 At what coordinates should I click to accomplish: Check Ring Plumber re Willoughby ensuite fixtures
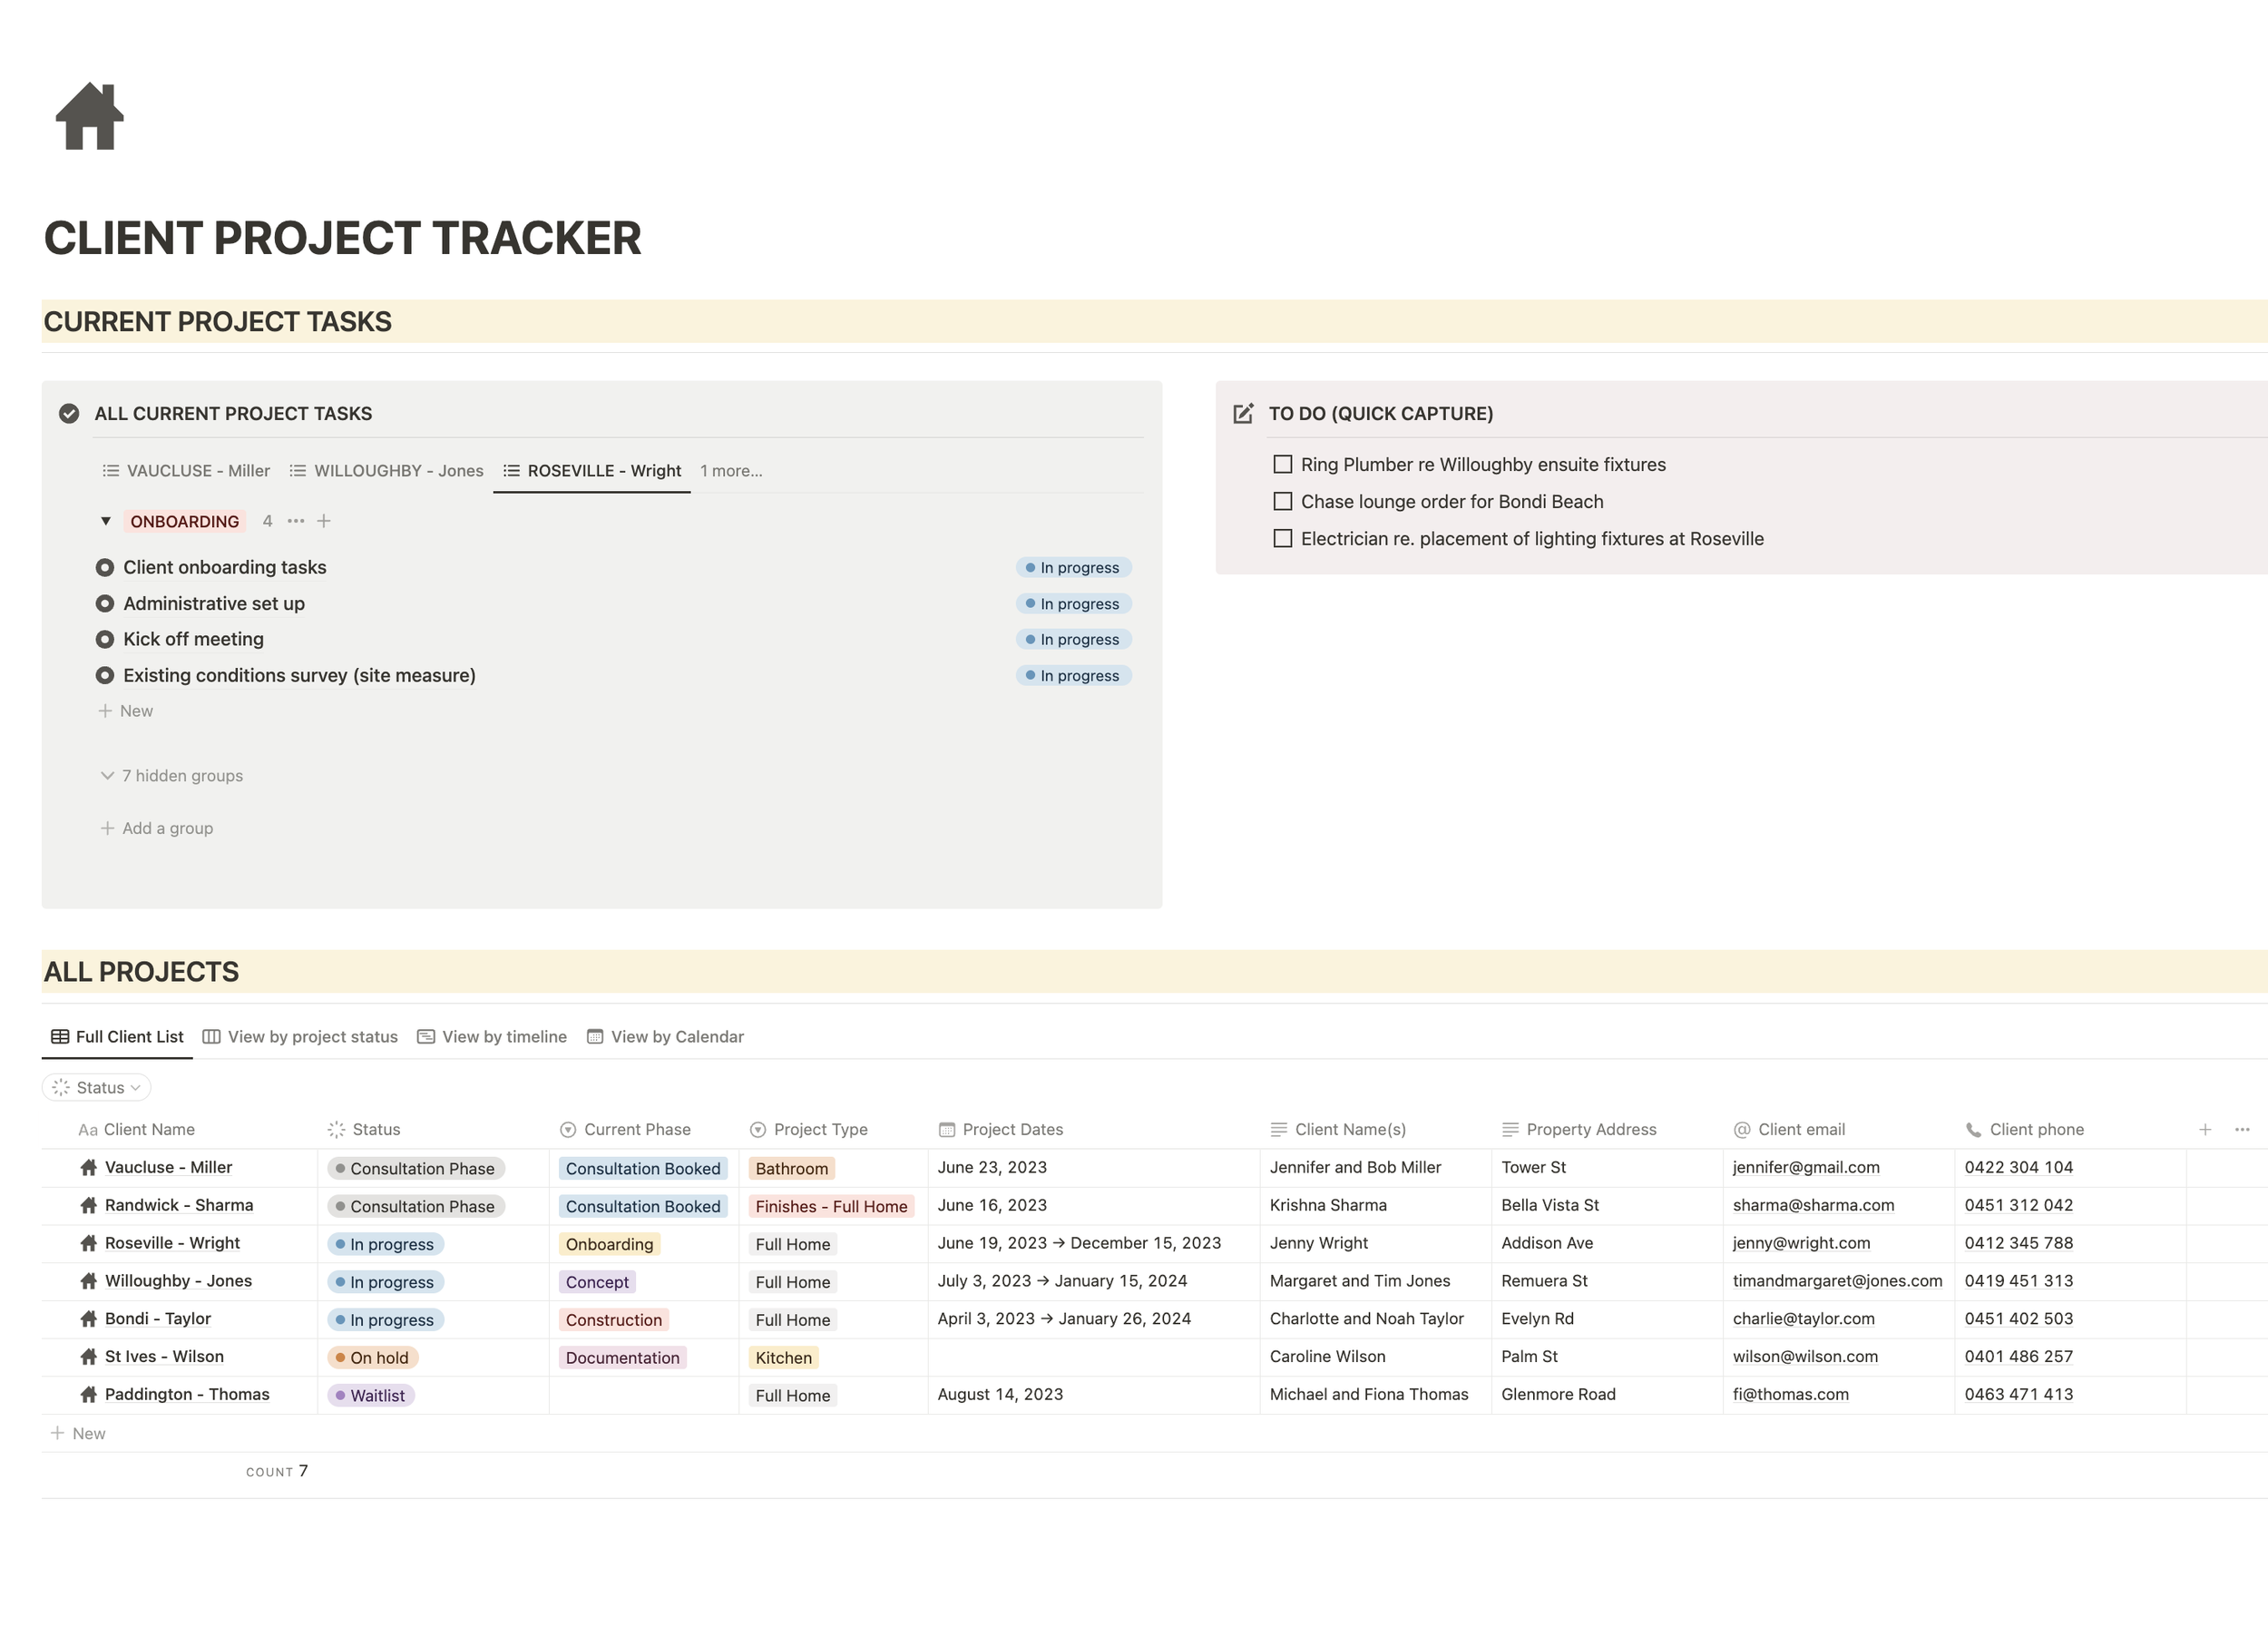click(x=1282, y=464)
